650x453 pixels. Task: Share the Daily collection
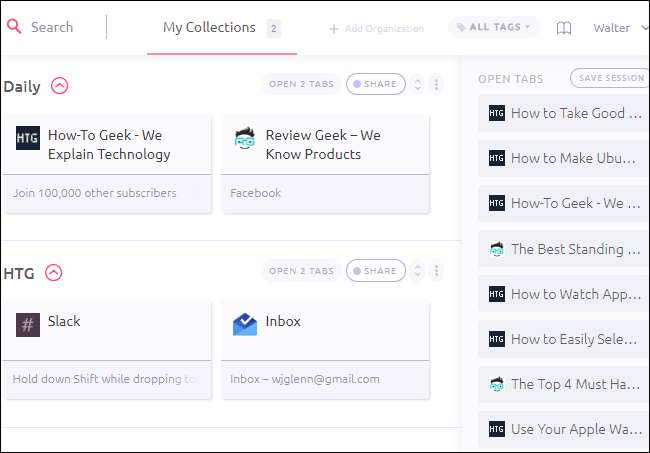point(376,84)
